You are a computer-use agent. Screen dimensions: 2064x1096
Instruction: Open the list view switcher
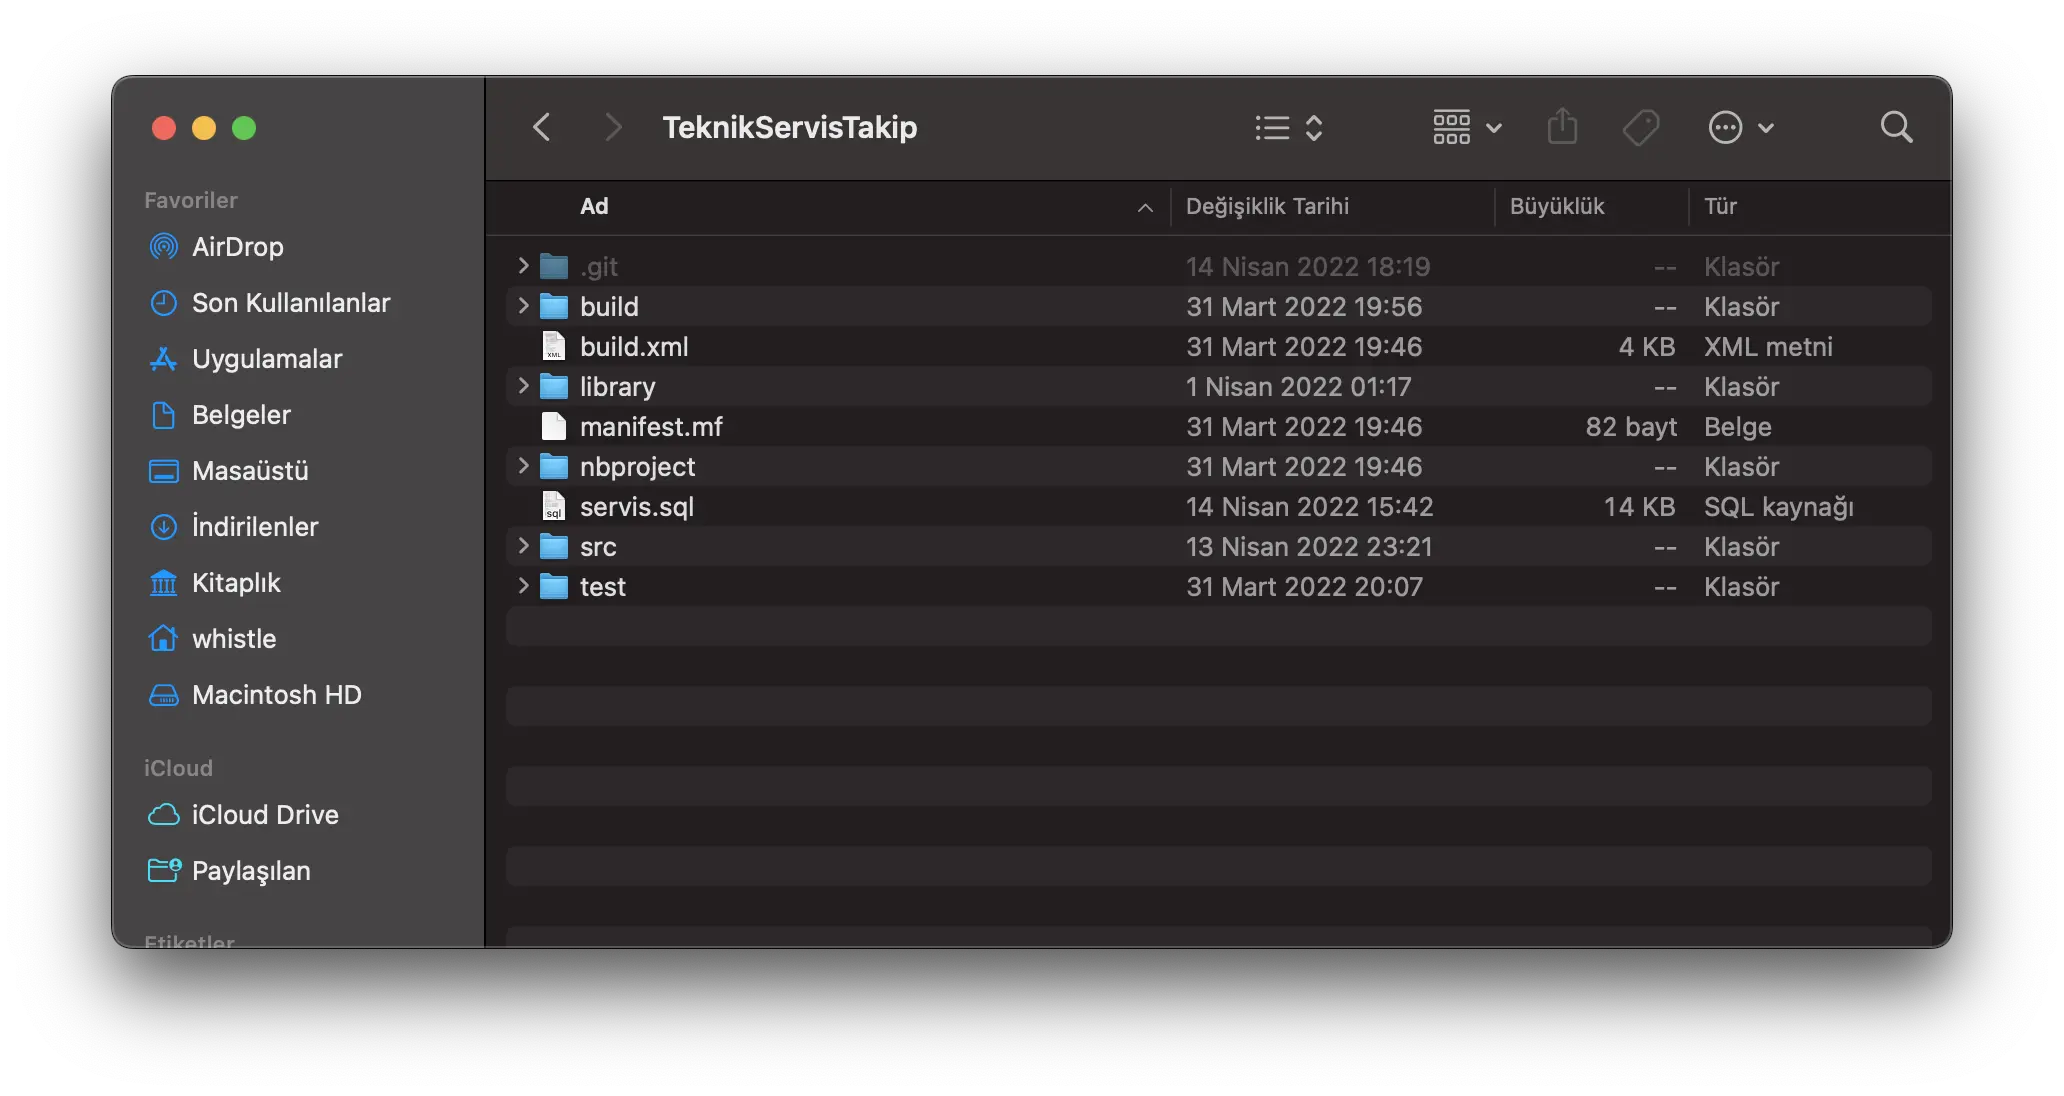(x=1289, y=127)
